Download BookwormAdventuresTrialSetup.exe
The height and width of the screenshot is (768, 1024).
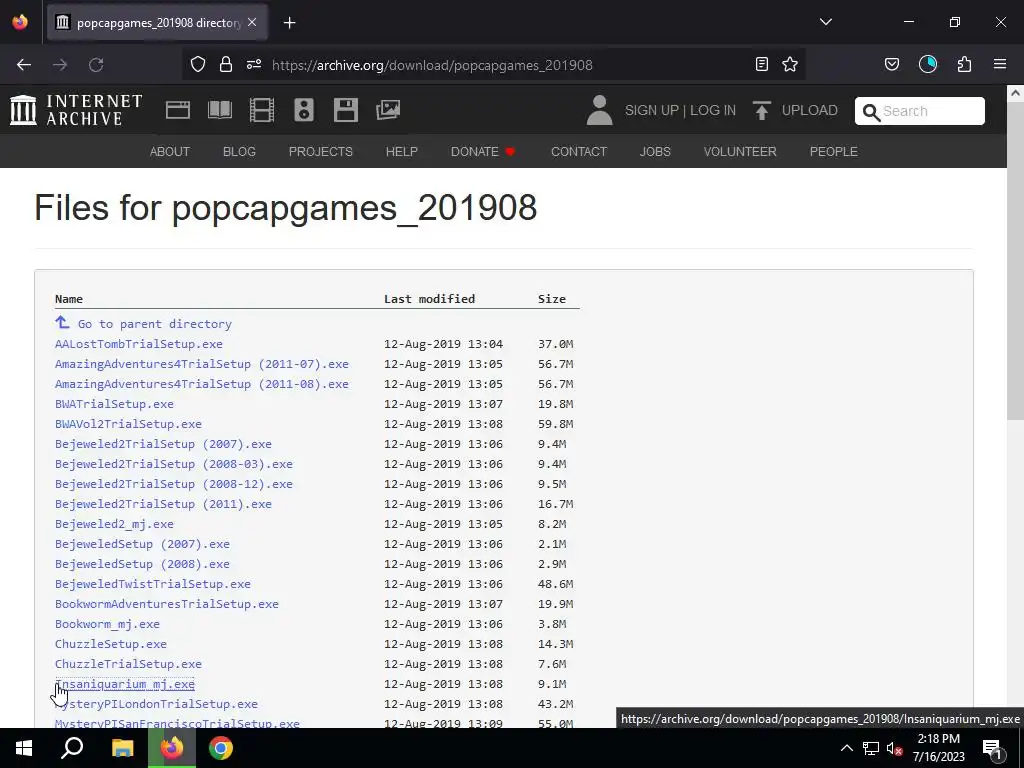click(x=167, y=604)
